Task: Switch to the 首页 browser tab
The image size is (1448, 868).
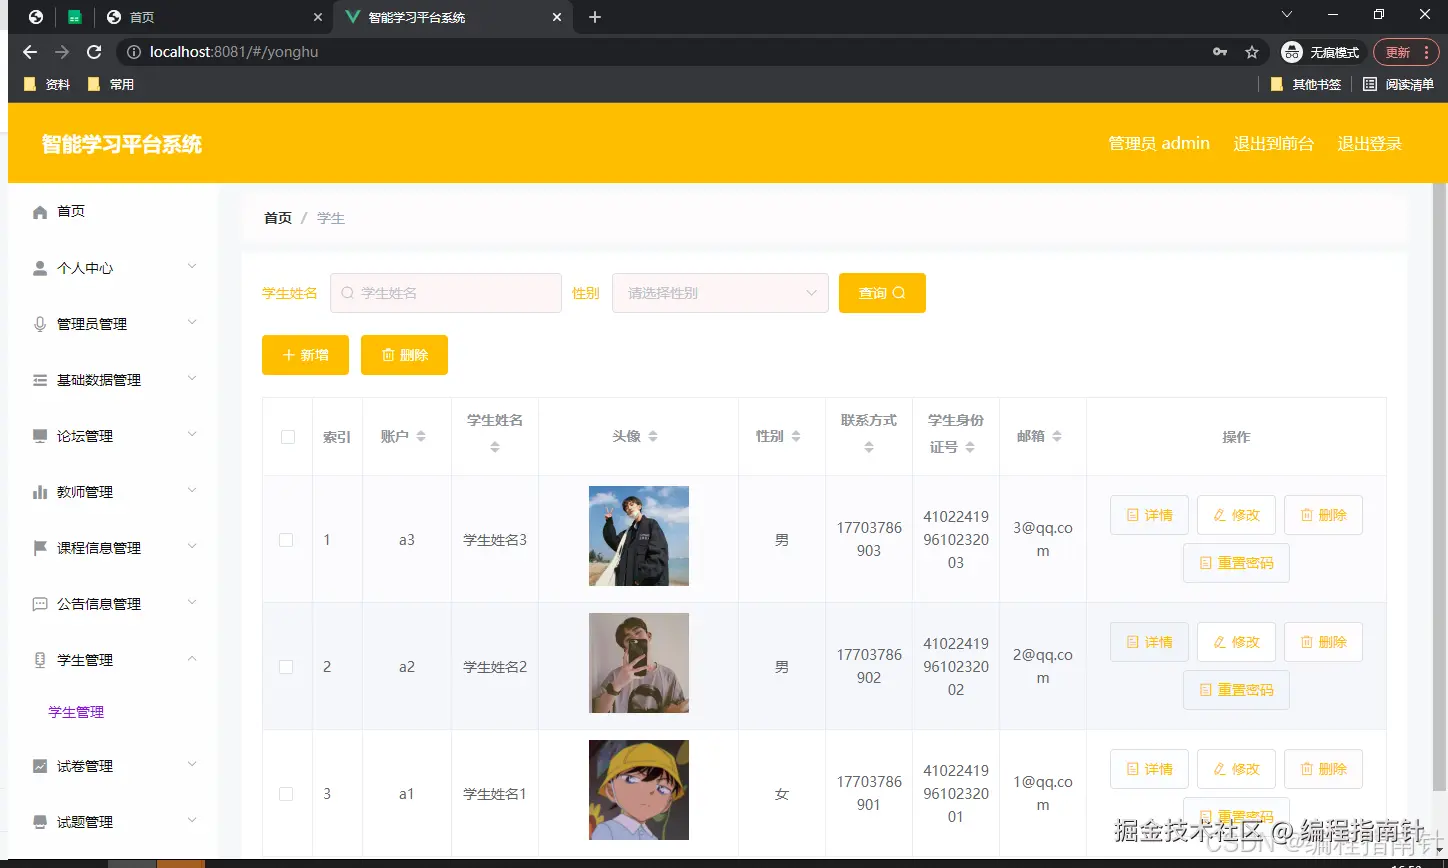Action: tap(214, 17)
